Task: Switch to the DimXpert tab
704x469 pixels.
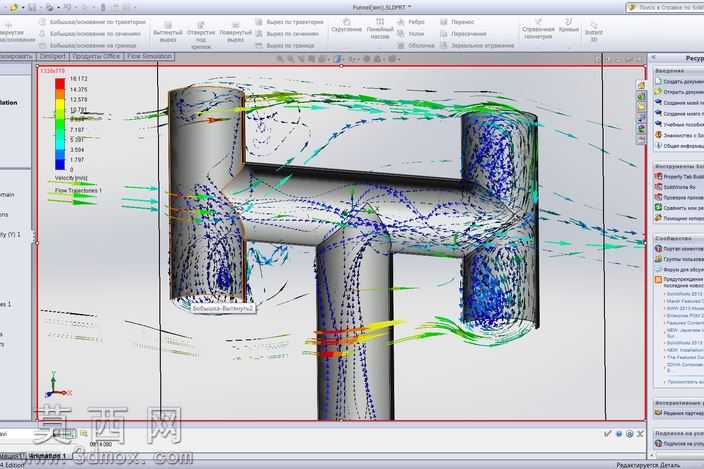Action: pos(53,57)
